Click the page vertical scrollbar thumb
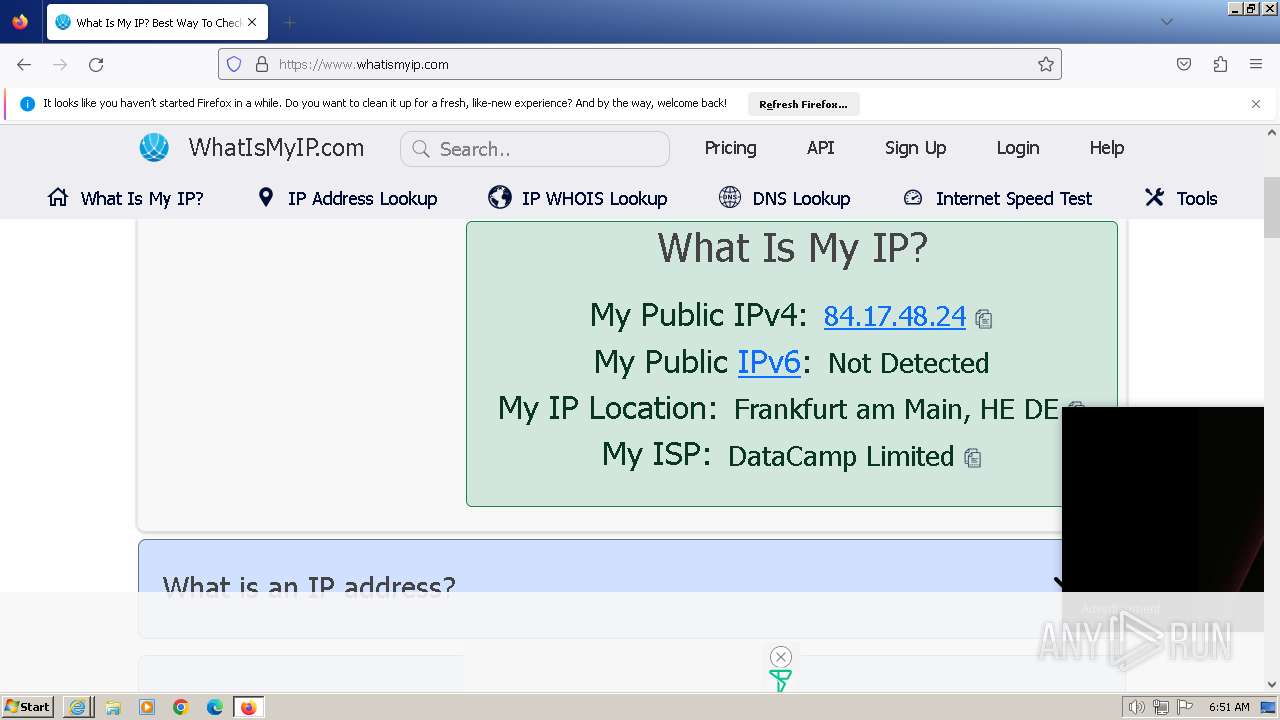The width and height of the screenshot is (1280, 720). 1272,207
